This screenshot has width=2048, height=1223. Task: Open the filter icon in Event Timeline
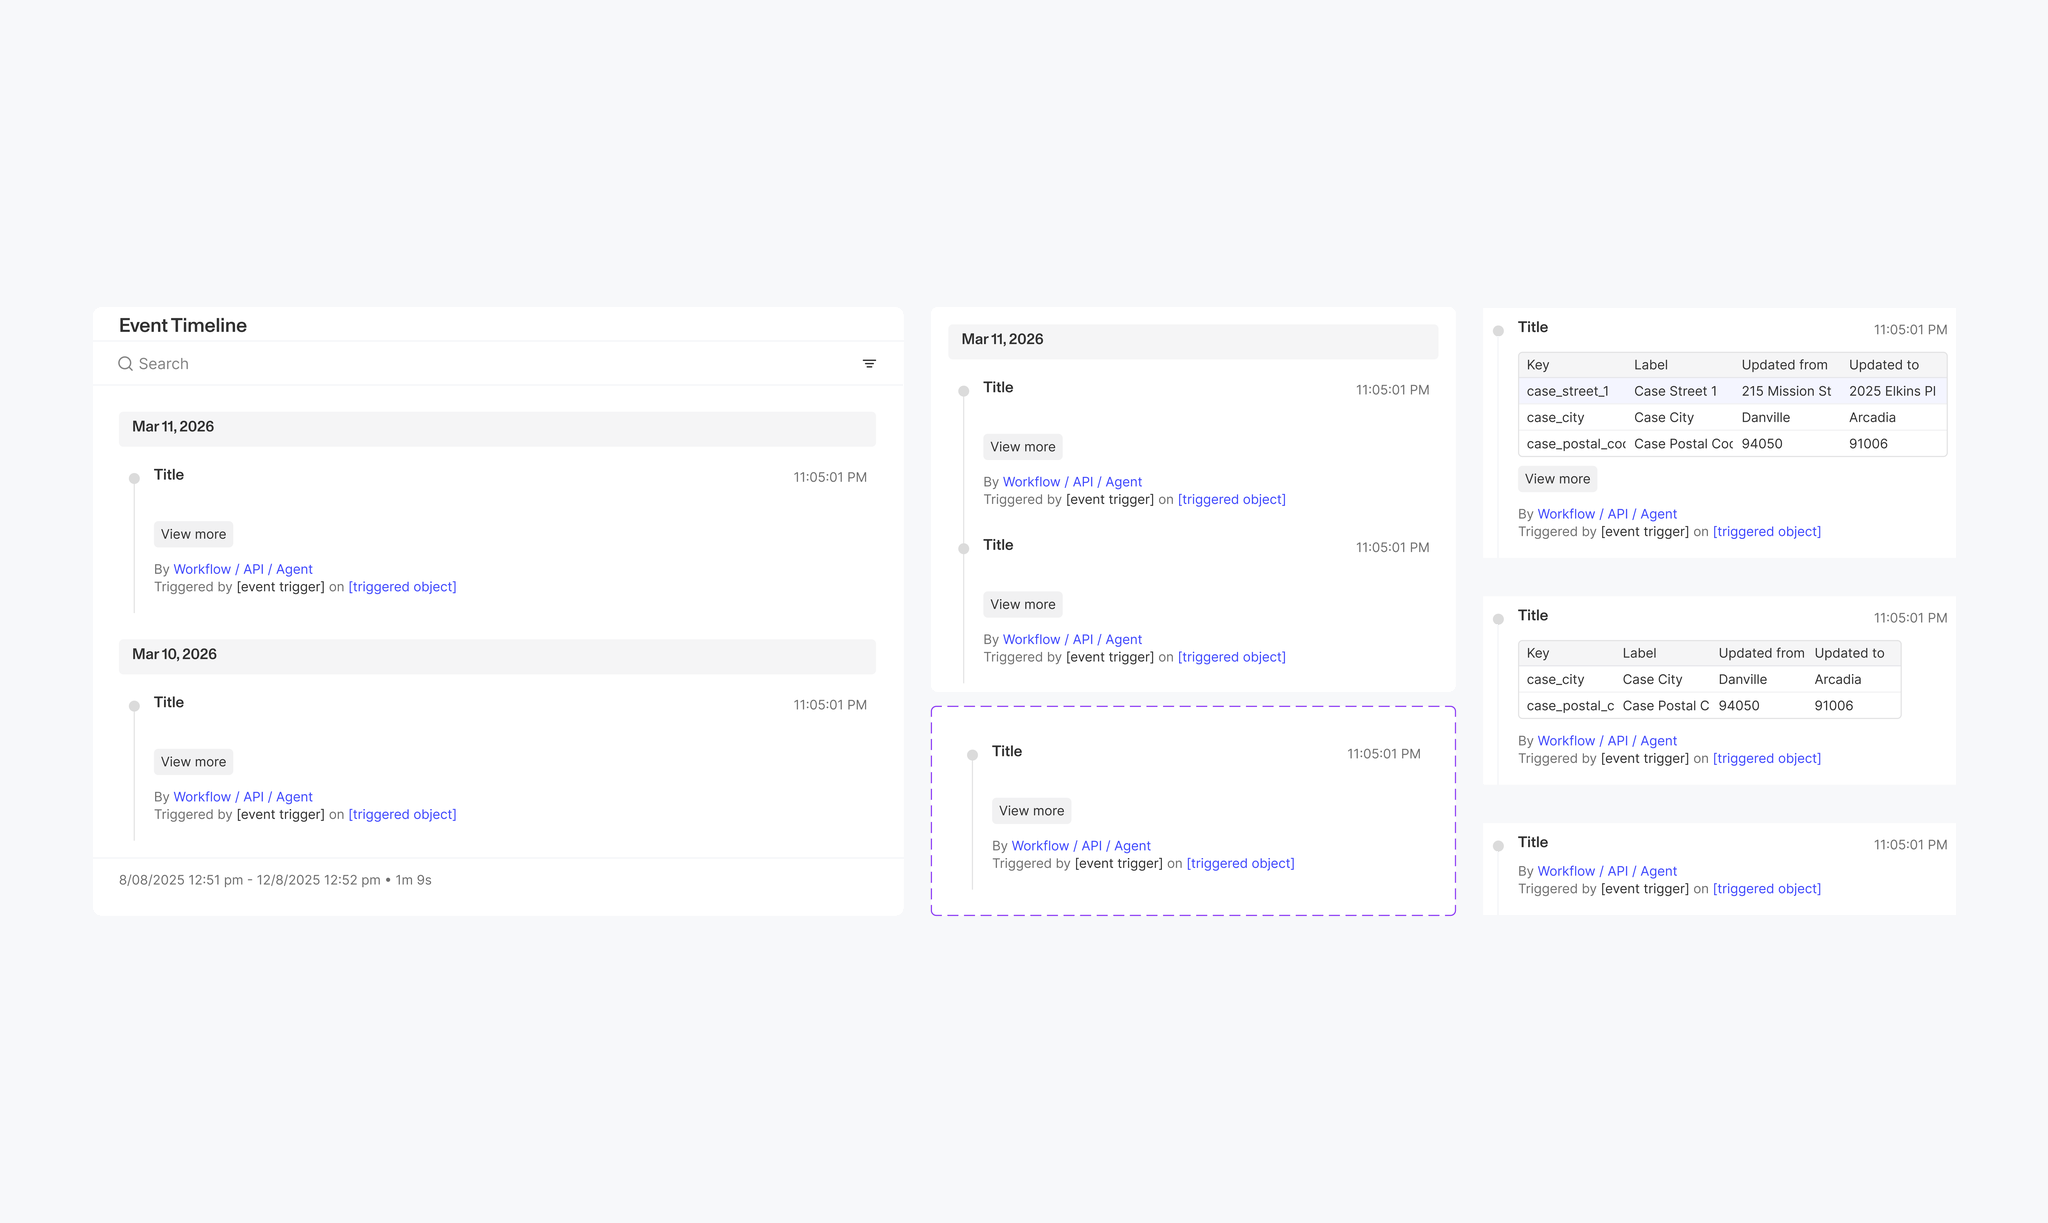click(x=869, y=364)
